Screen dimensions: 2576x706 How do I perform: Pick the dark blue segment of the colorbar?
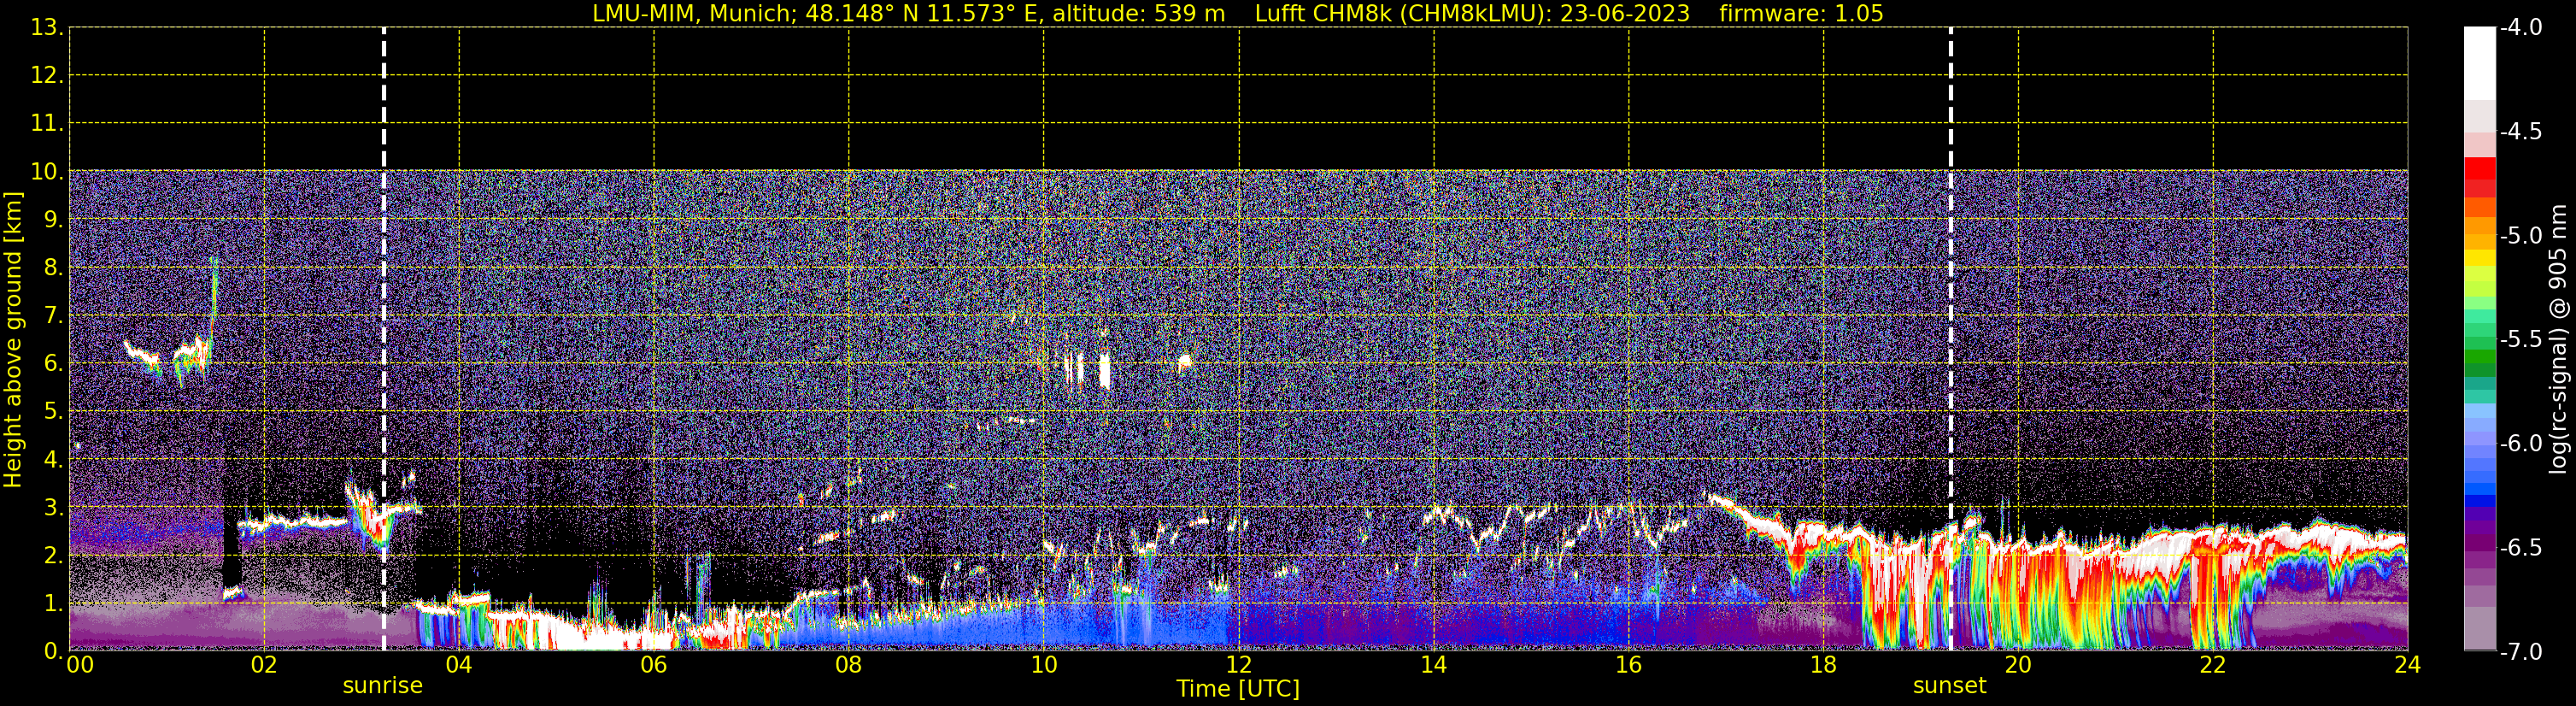tap(2480, 502)
